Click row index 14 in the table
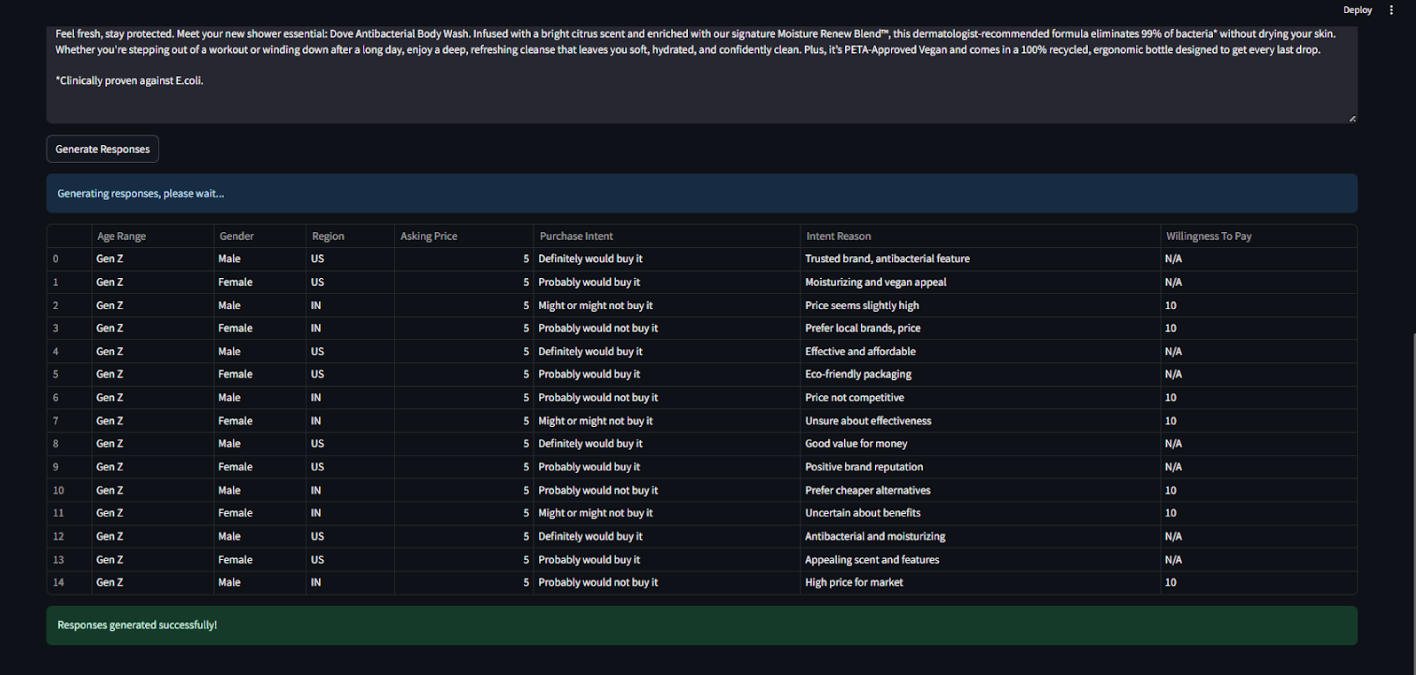Image resolution: width=1416 pixels, height=675 pixels. (69, 582)
